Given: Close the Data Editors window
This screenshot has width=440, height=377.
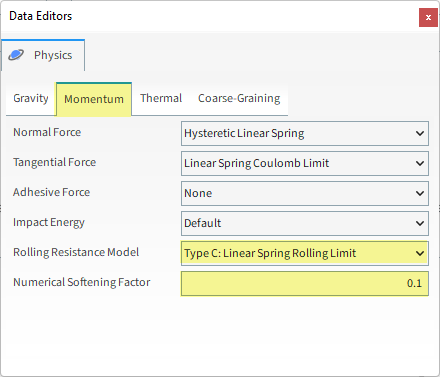Looking at the screenshot, I should [x=428, y=17].
